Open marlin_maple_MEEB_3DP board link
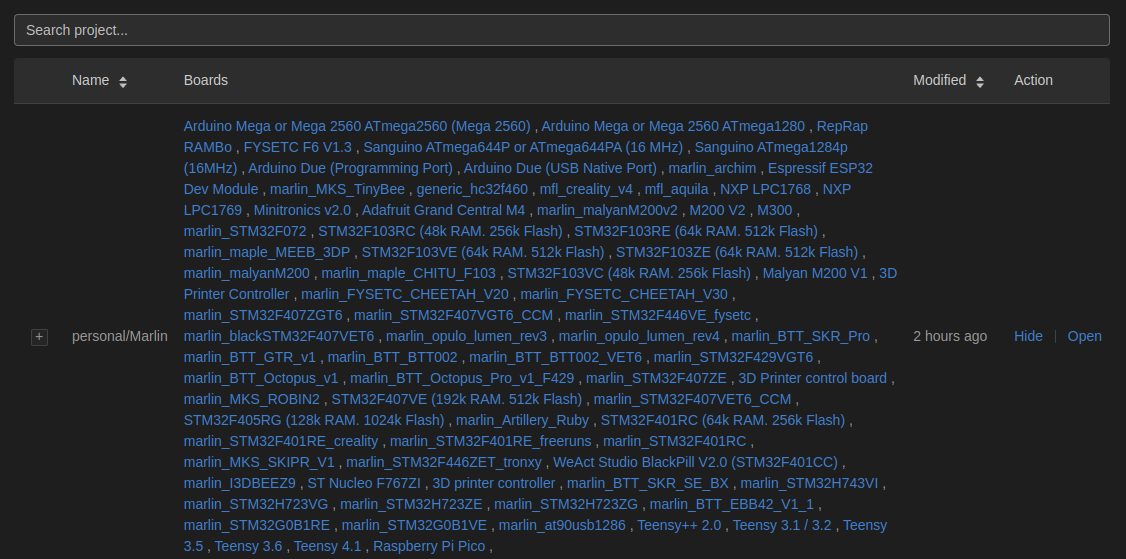This screenshot has width=1126, height=559. click(x=266, y=252)
